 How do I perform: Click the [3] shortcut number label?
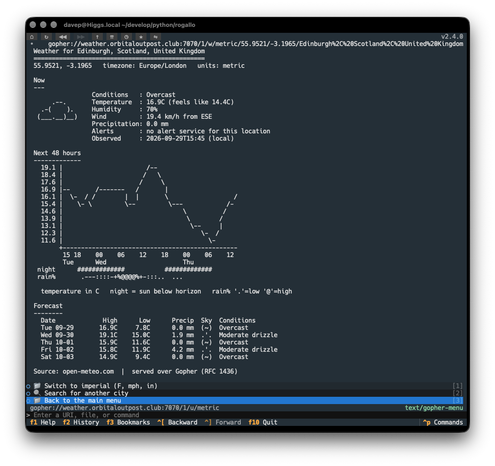coord(457,400)
